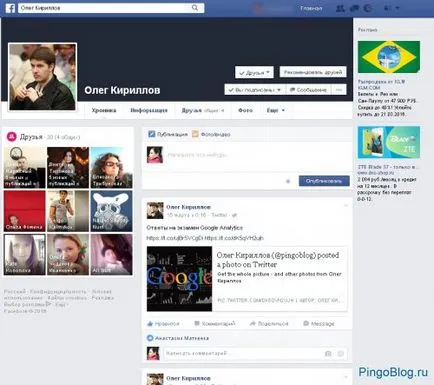Open the Друзья section heading link
Image resolution: width=434 pixels, height=385 pixels.
(31, 137)
